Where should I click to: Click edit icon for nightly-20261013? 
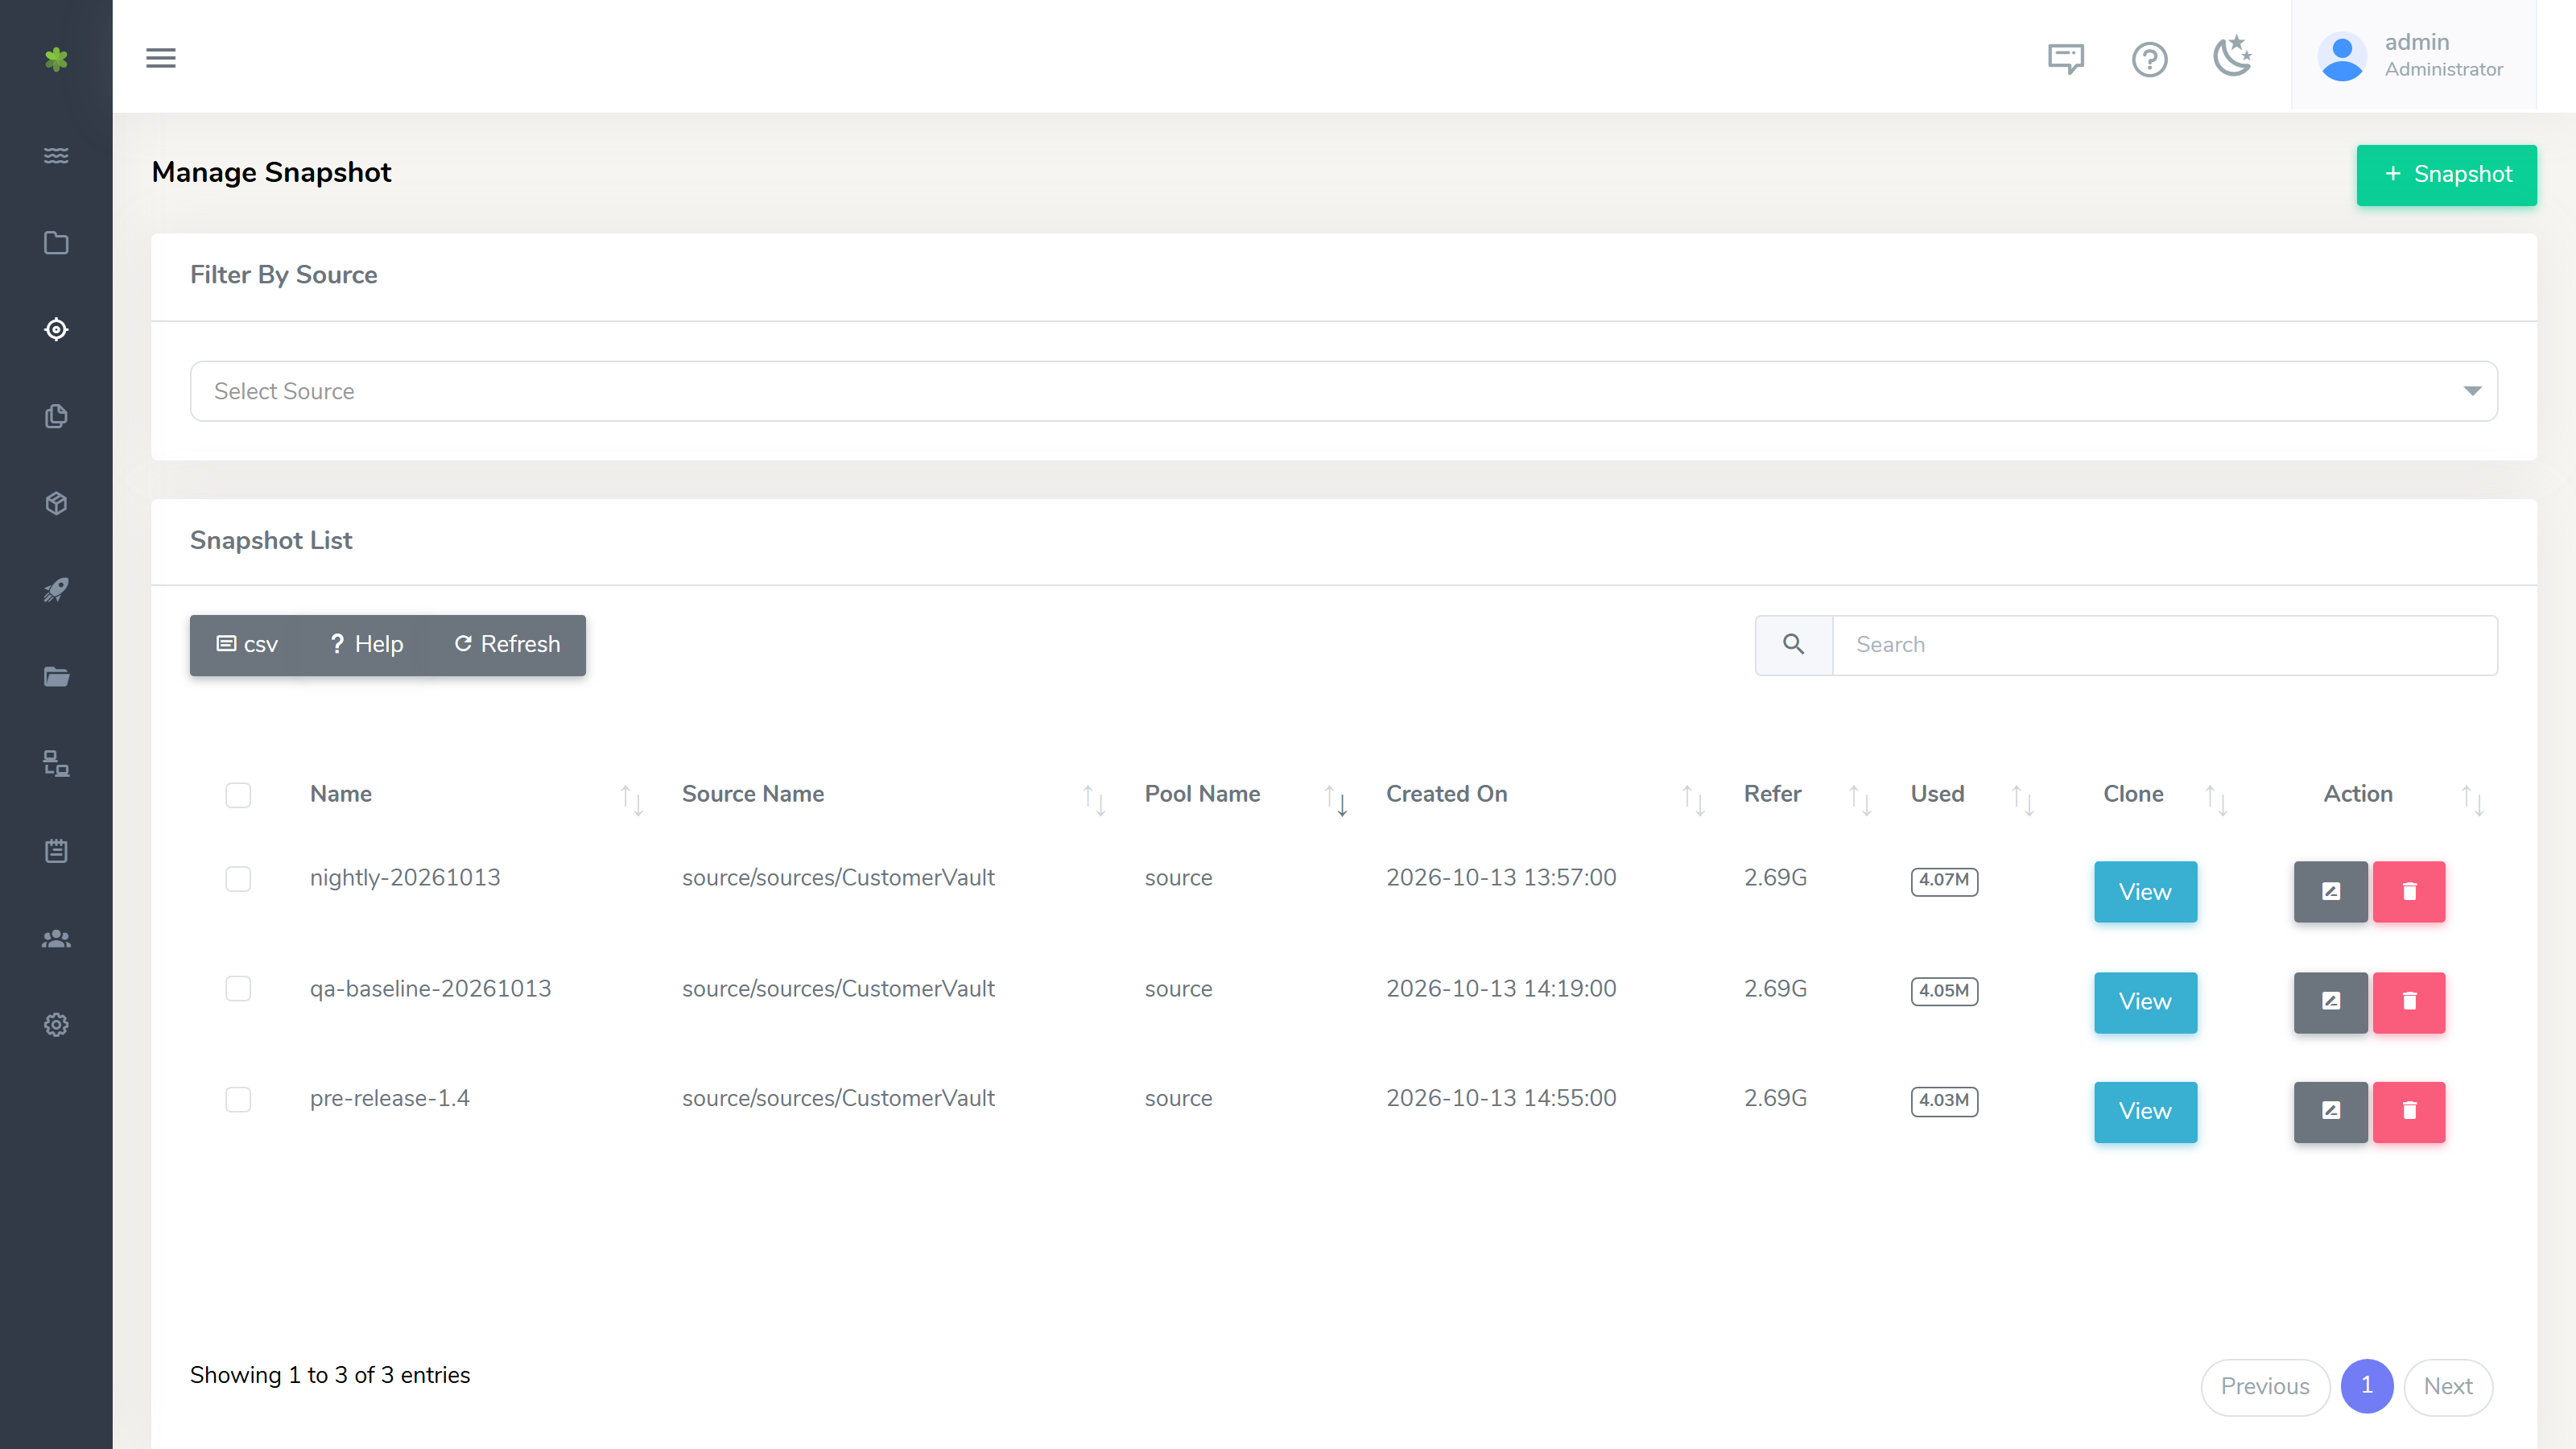[2330, 891]
